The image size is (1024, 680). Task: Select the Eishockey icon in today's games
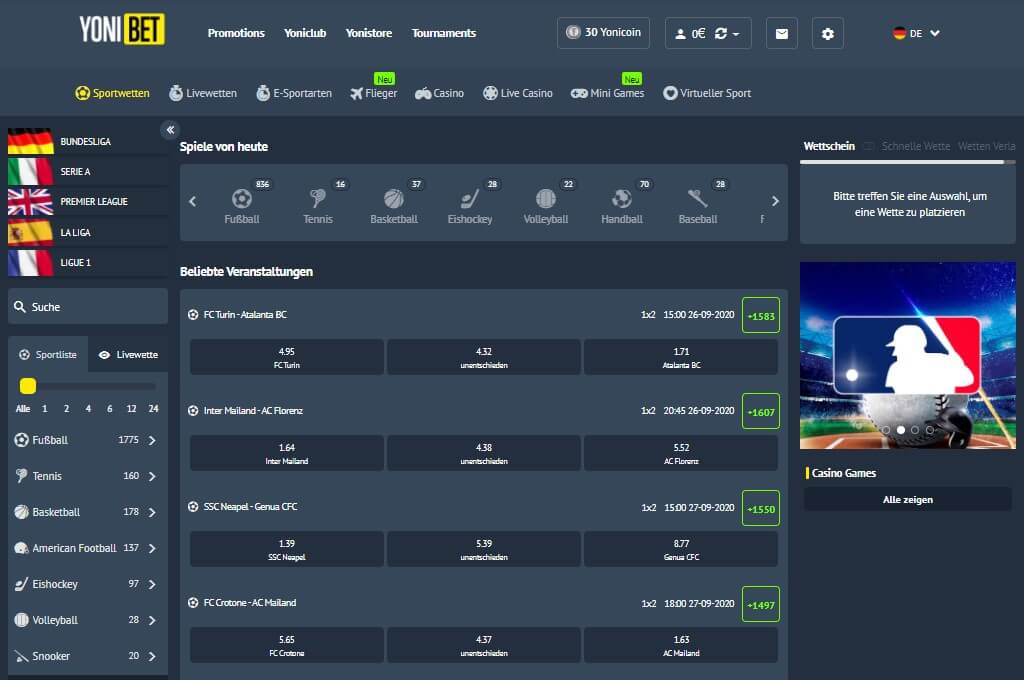[470, 198]
